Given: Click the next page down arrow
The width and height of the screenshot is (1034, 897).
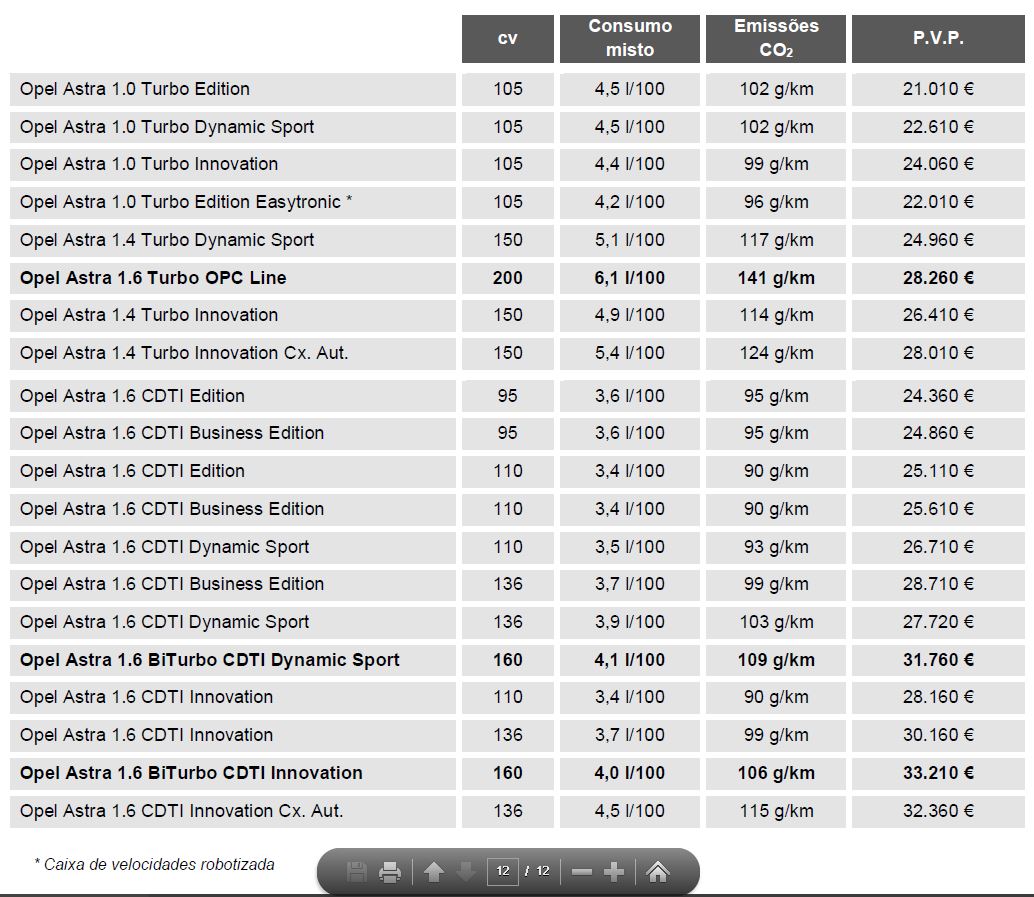Looking at the screenshot, I should [x=466, y=872].
